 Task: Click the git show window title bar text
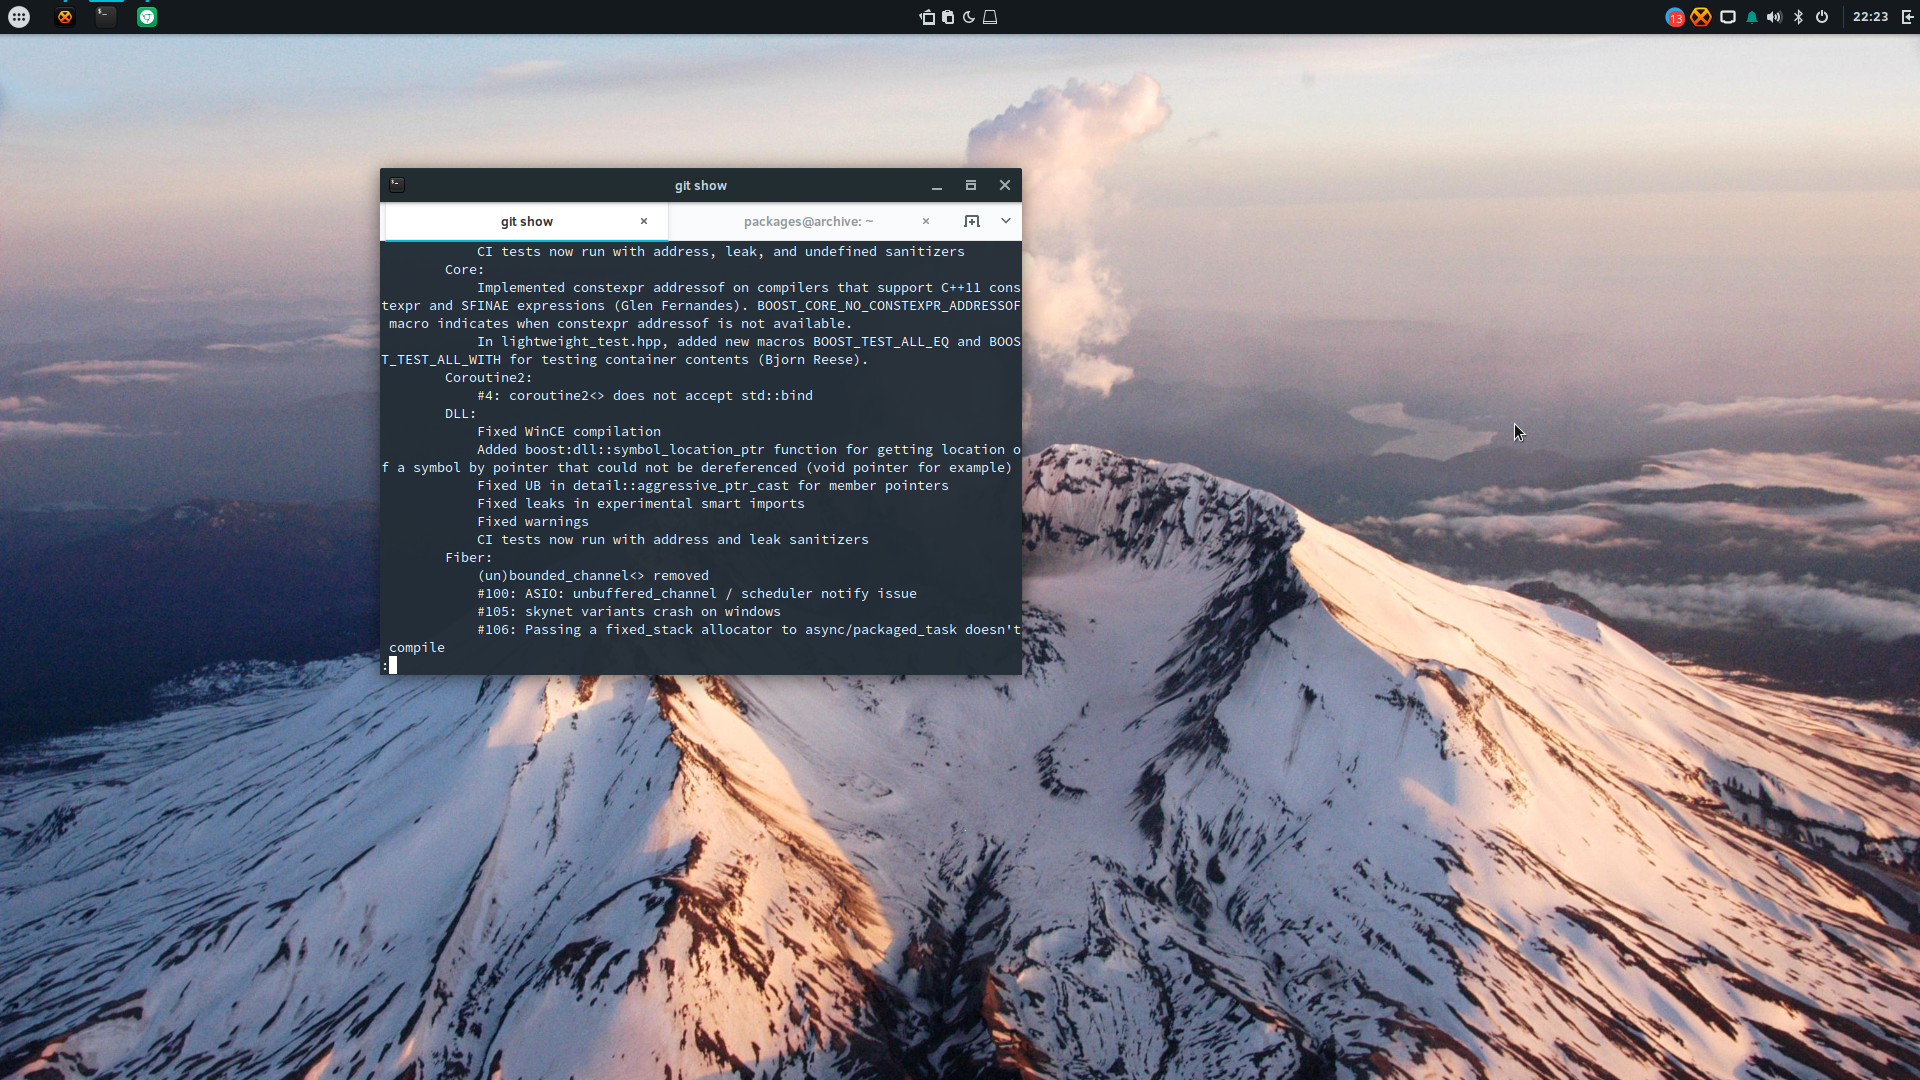click(x=701, y=186)
